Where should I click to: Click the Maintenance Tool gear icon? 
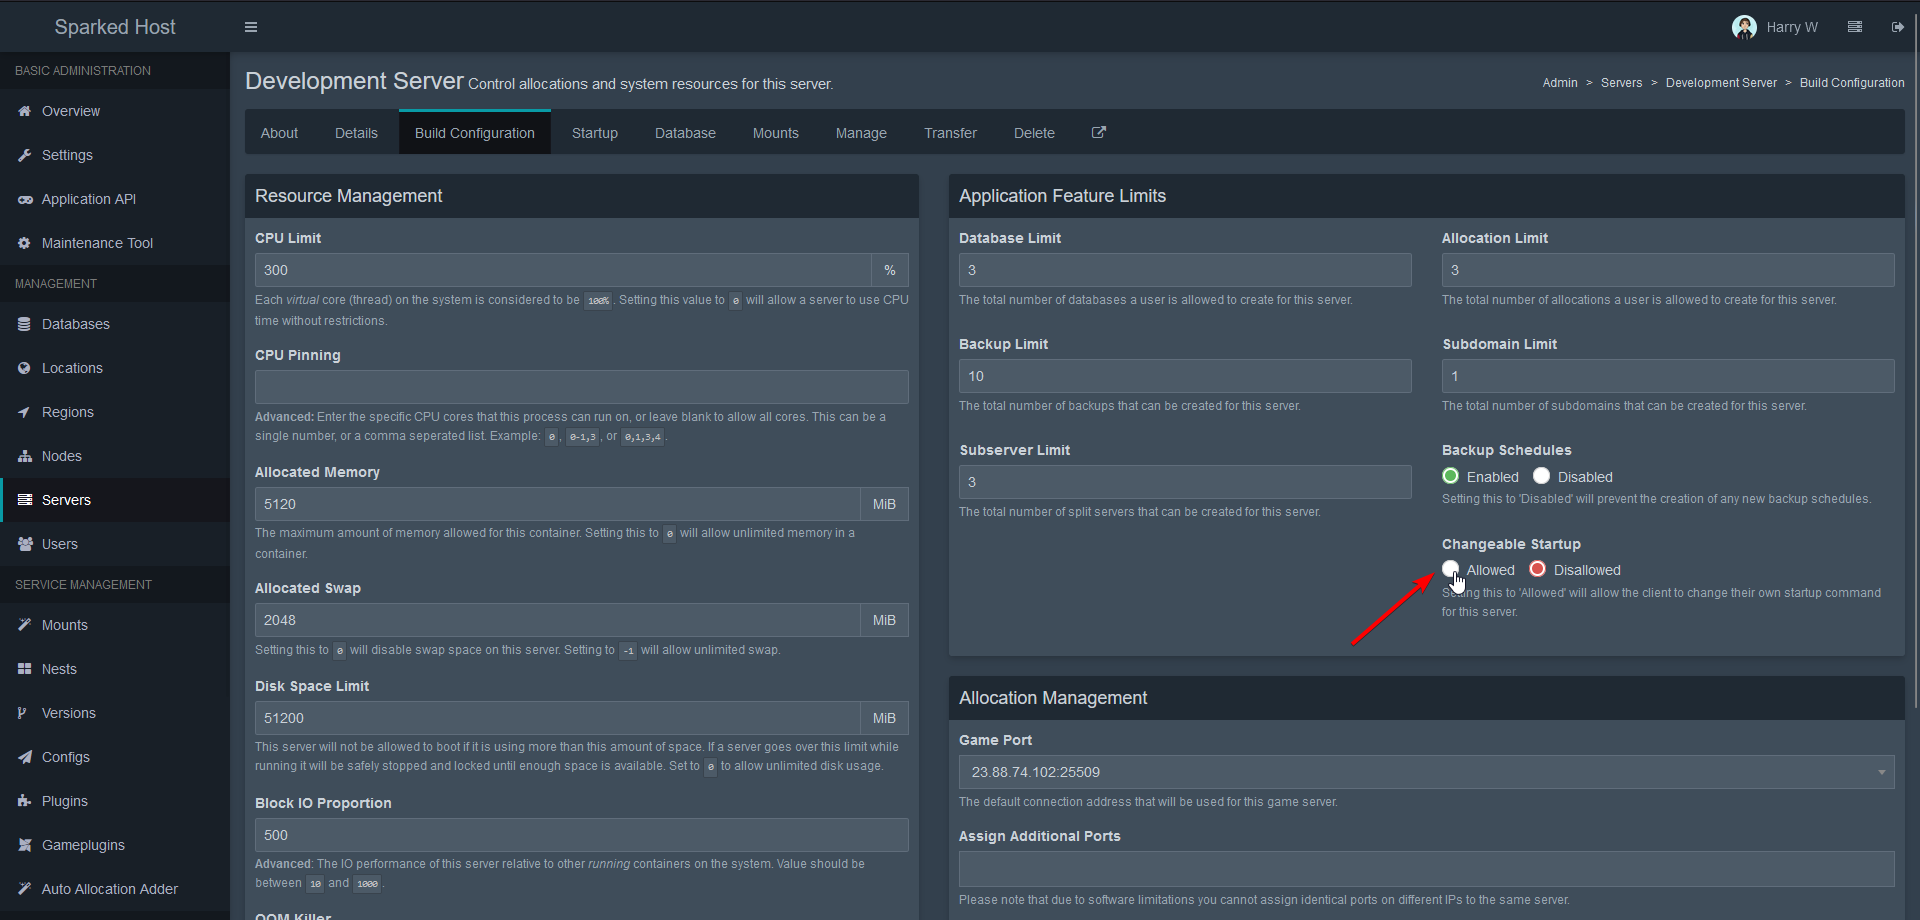click(23, 242)
